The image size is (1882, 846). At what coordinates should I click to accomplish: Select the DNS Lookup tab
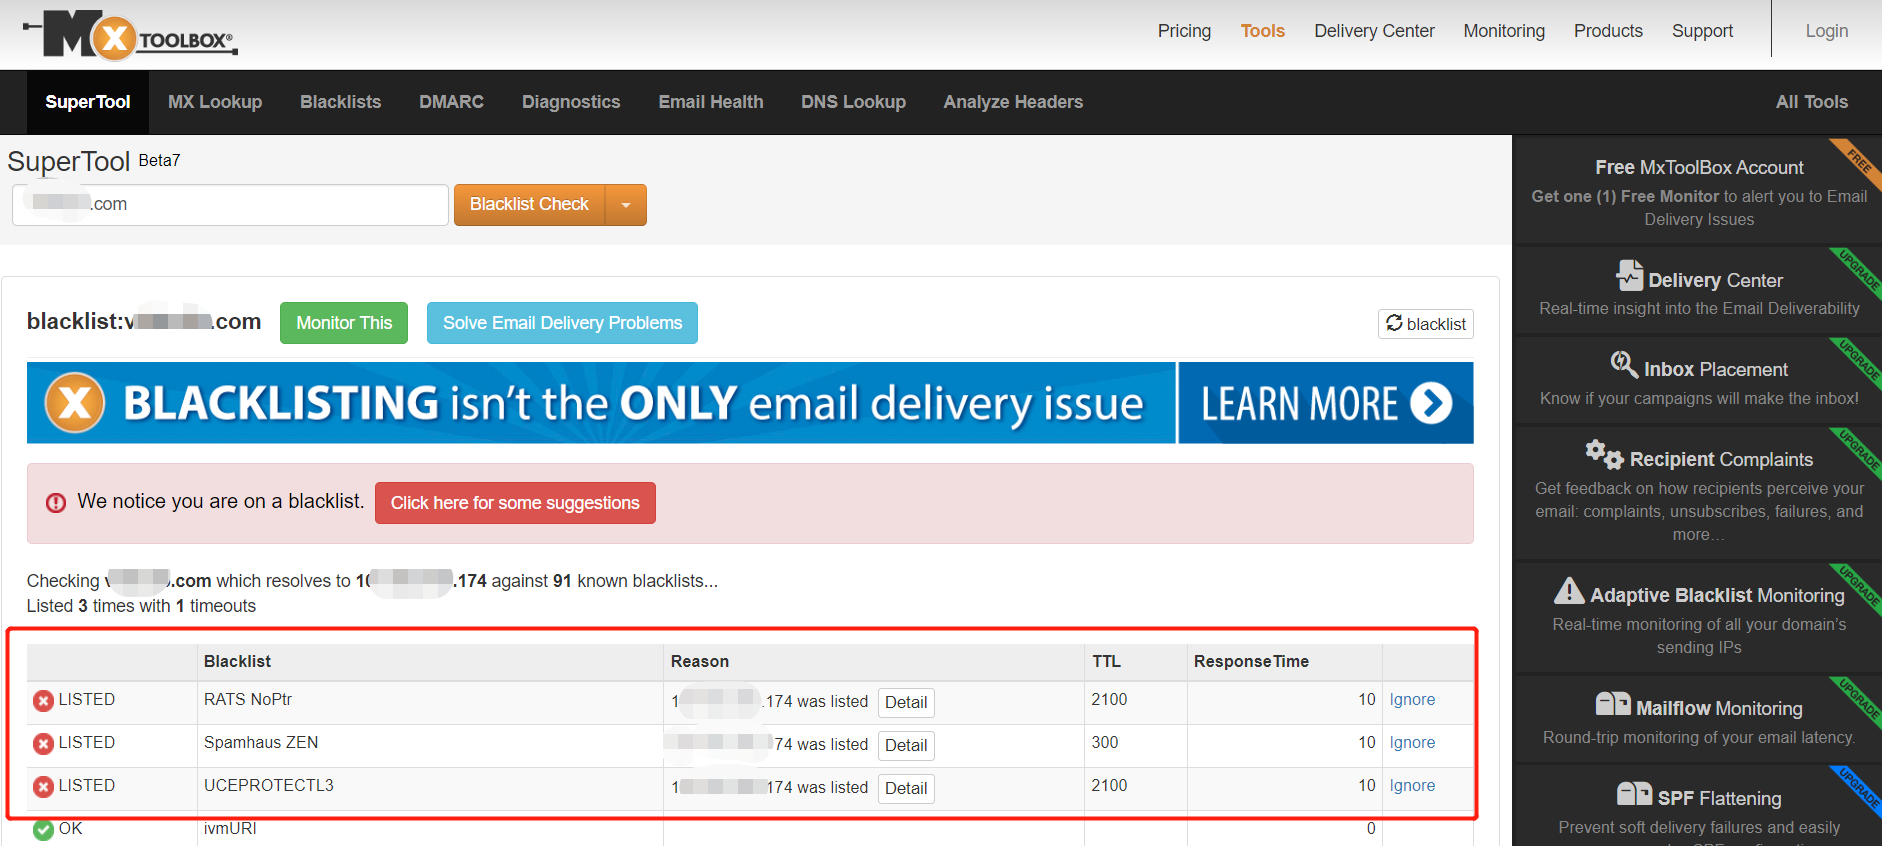(853, 102)
